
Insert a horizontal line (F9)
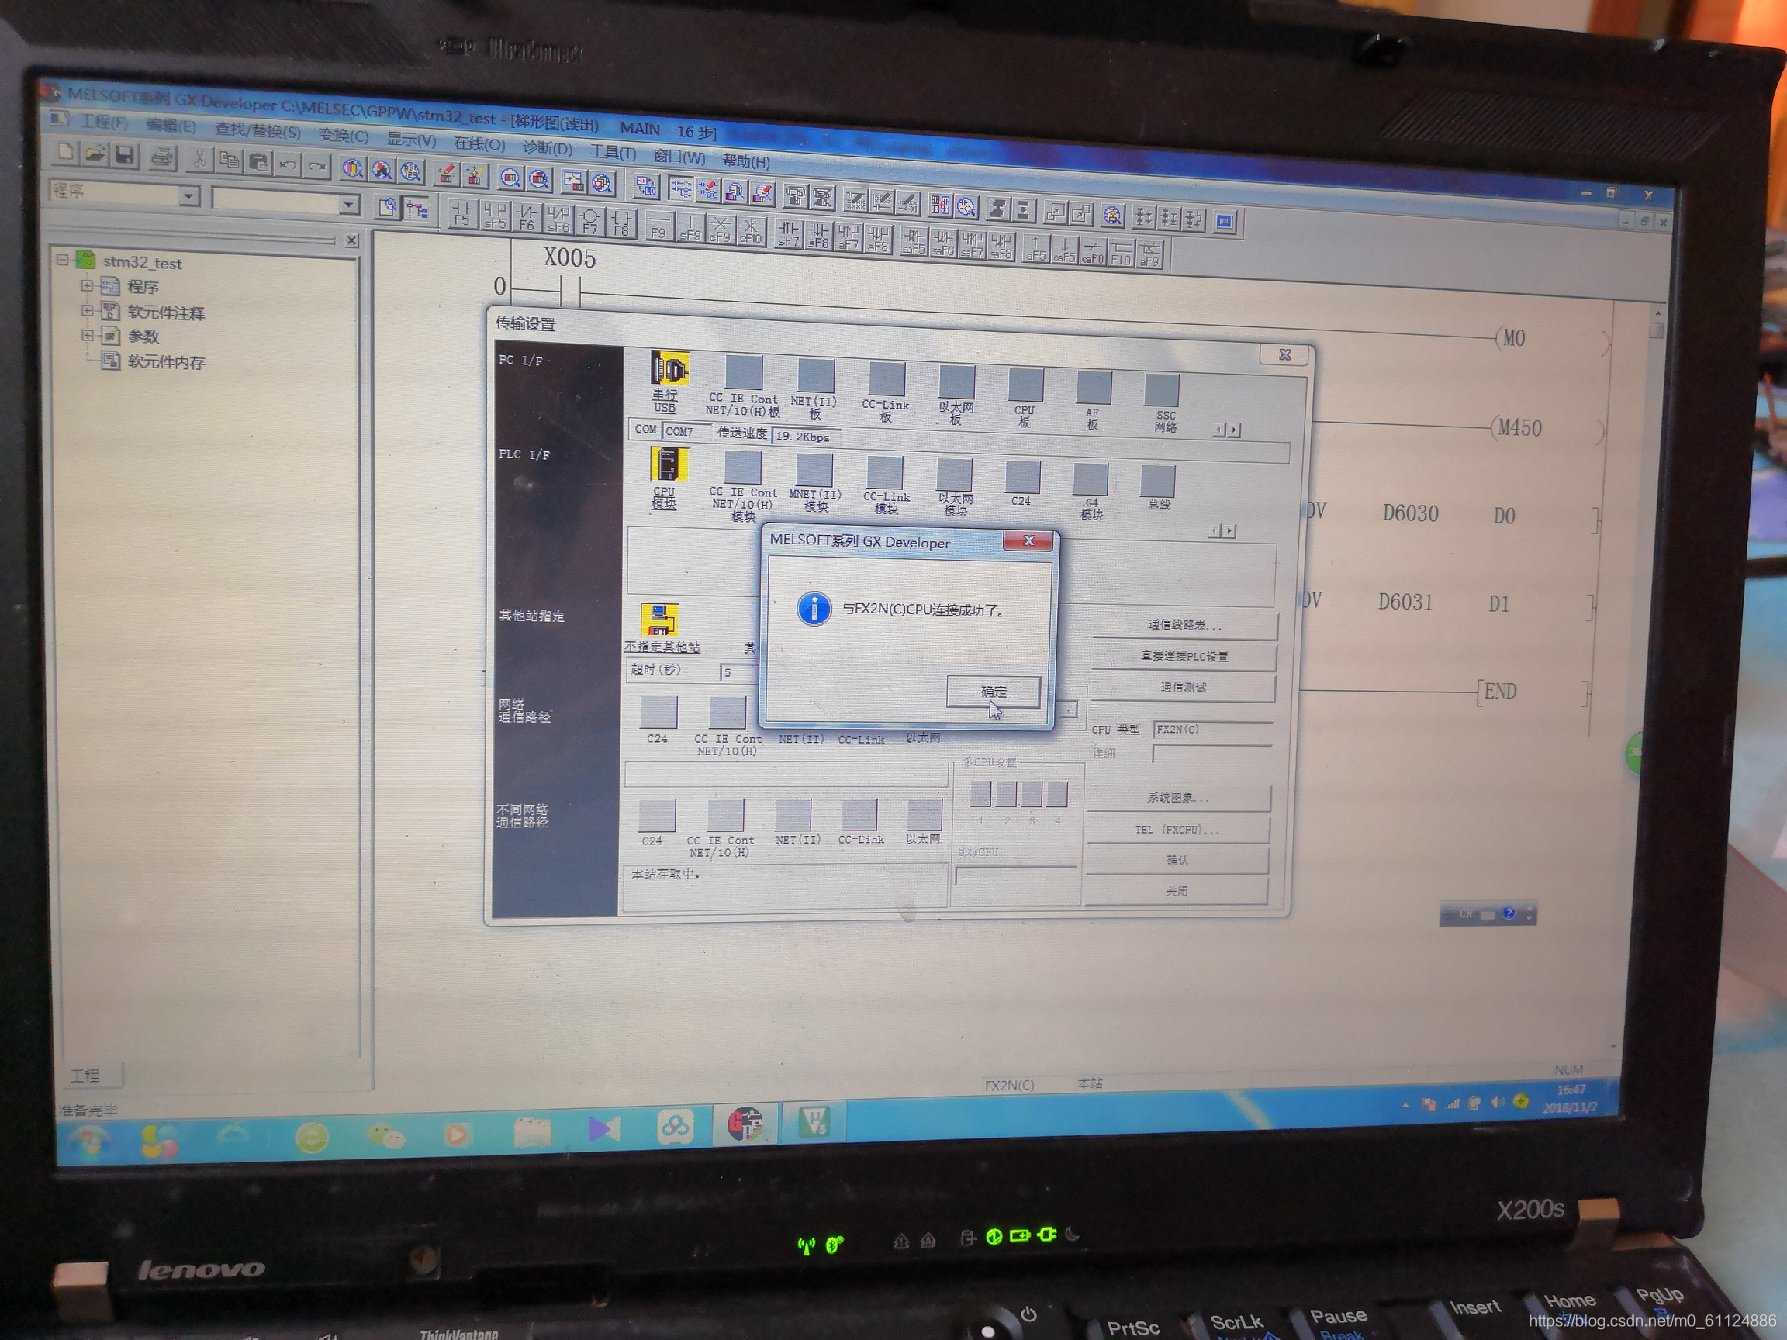[x=658, y=224]
